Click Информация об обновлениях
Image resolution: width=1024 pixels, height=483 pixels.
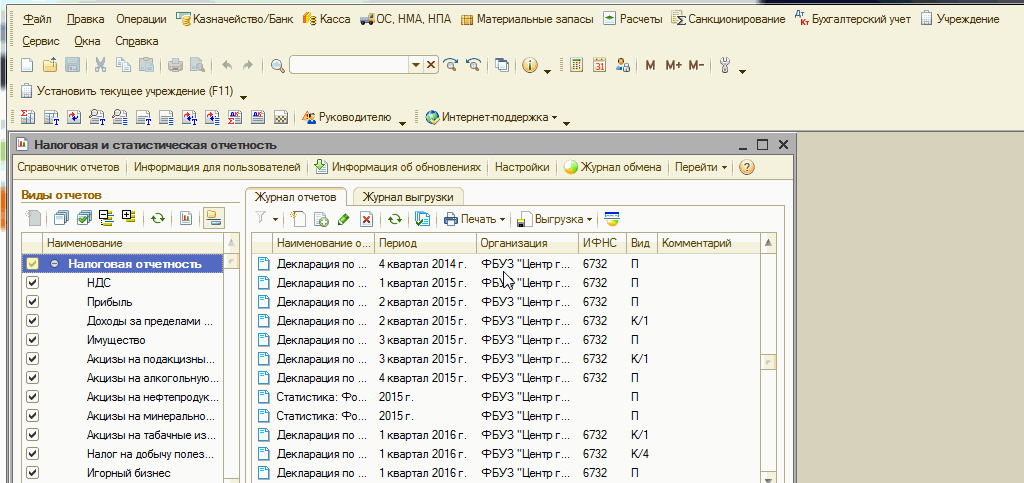pyautogui.click(x=398, y=167)
